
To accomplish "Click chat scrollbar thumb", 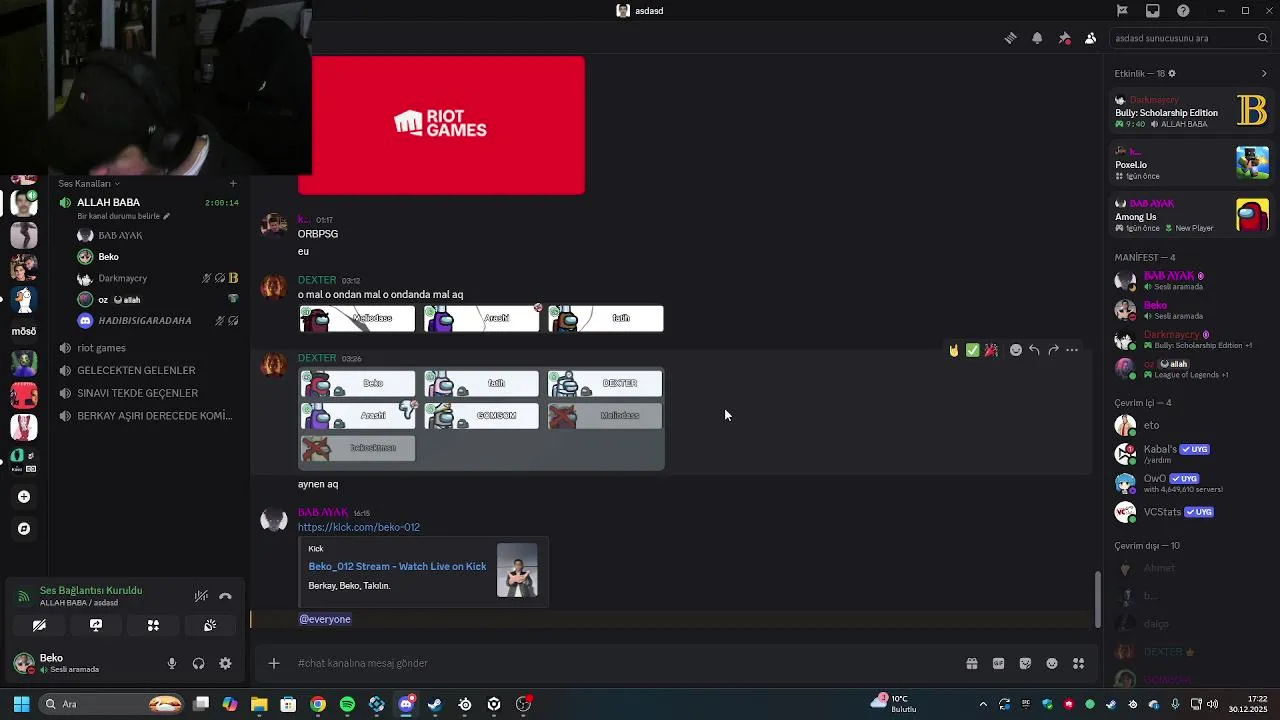I will (x=1098, y=598).
